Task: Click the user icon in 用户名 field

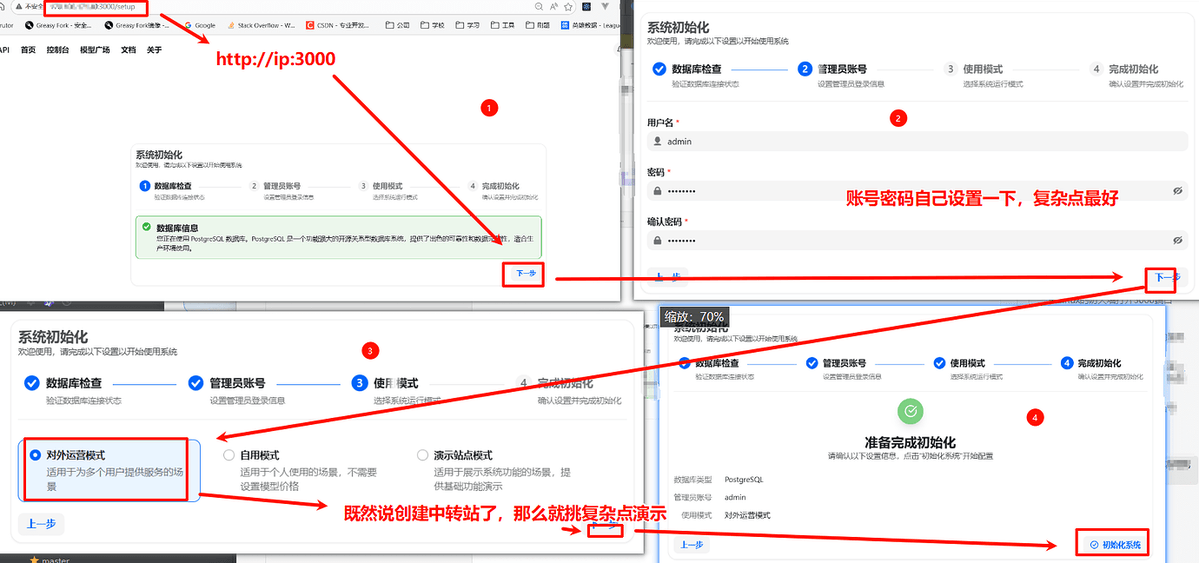Action: [657, 142]
